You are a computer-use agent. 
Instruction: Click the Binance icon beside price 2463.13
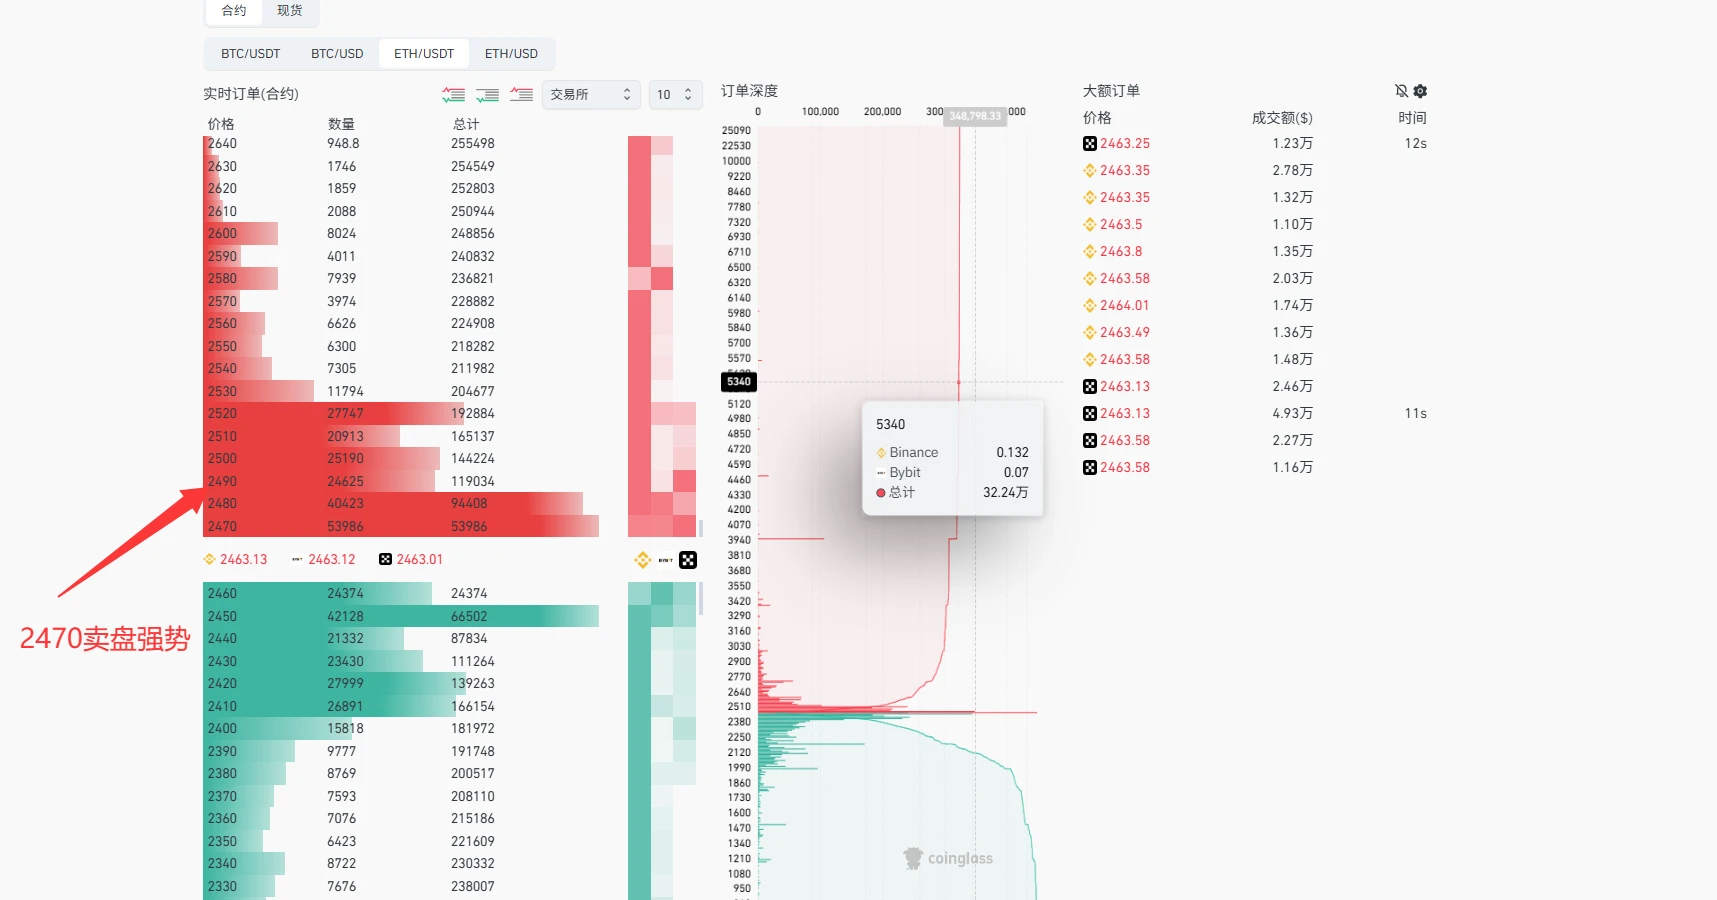pyautogui.click(x=210, y=560)
